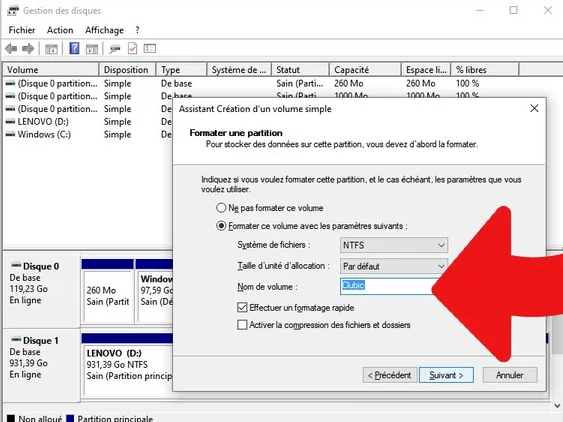
Task: Sort by the Volume column header
Action: point(51,69)
